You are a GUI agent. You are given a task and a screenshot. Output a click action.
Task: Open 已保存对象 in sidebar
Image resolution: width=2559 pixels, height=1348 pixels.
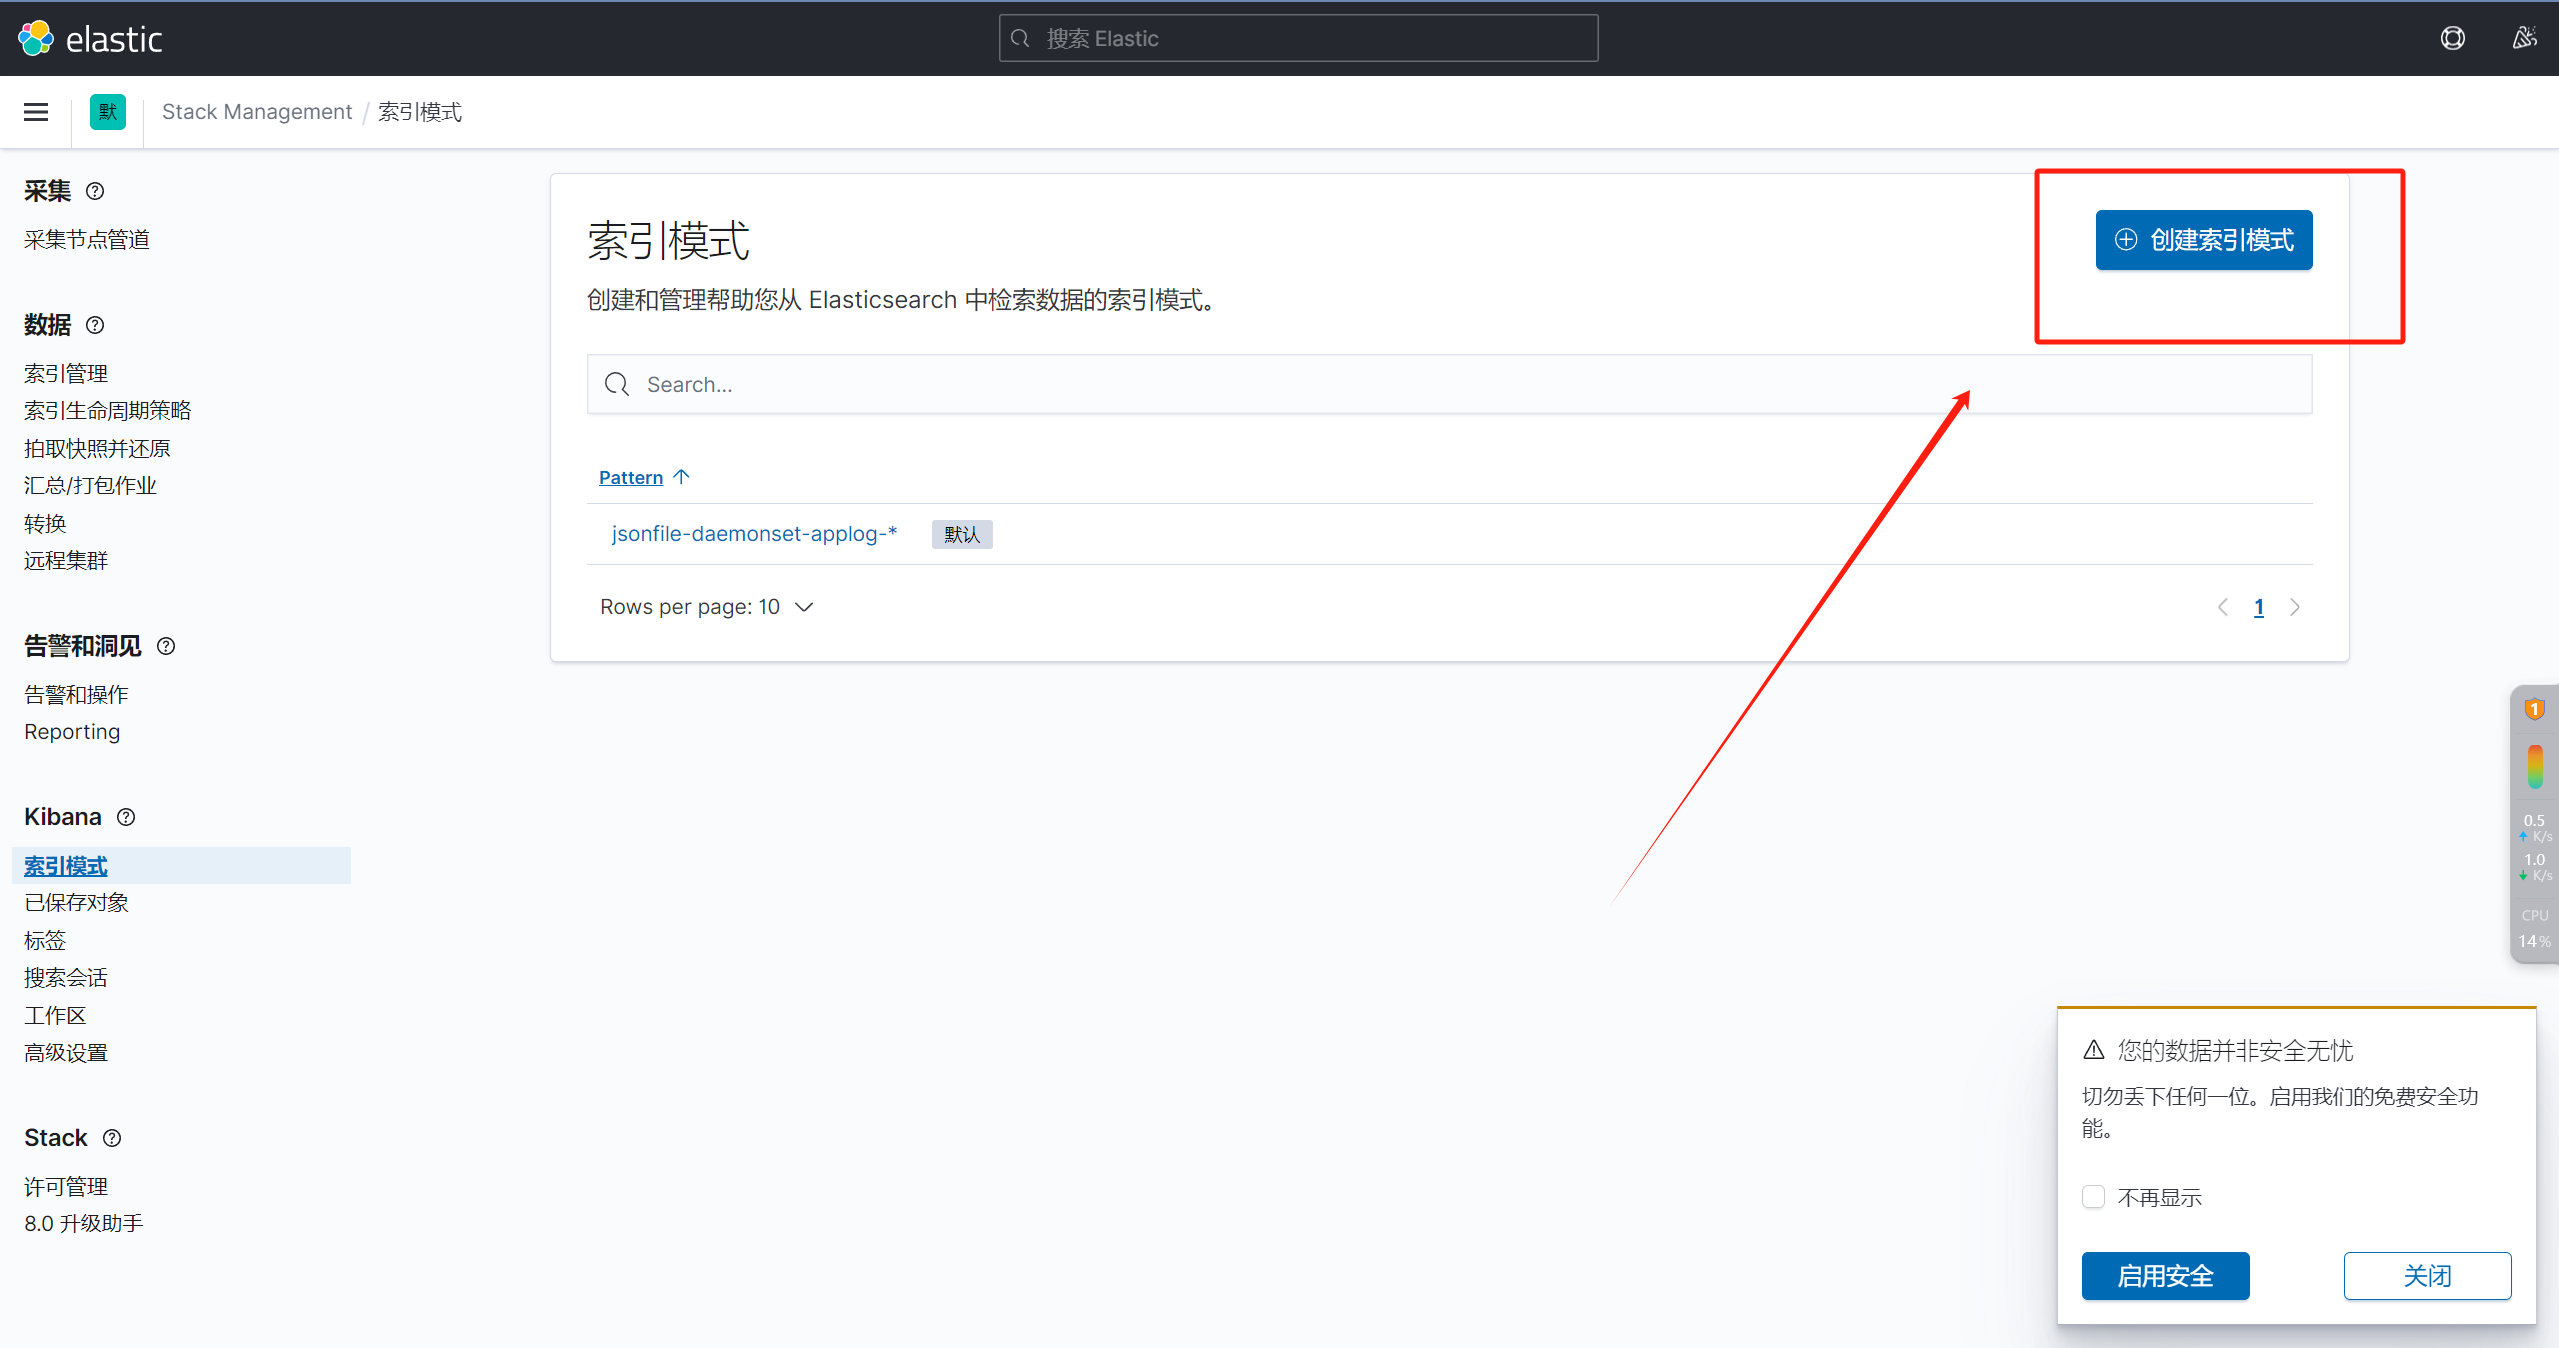coord(76,903)
